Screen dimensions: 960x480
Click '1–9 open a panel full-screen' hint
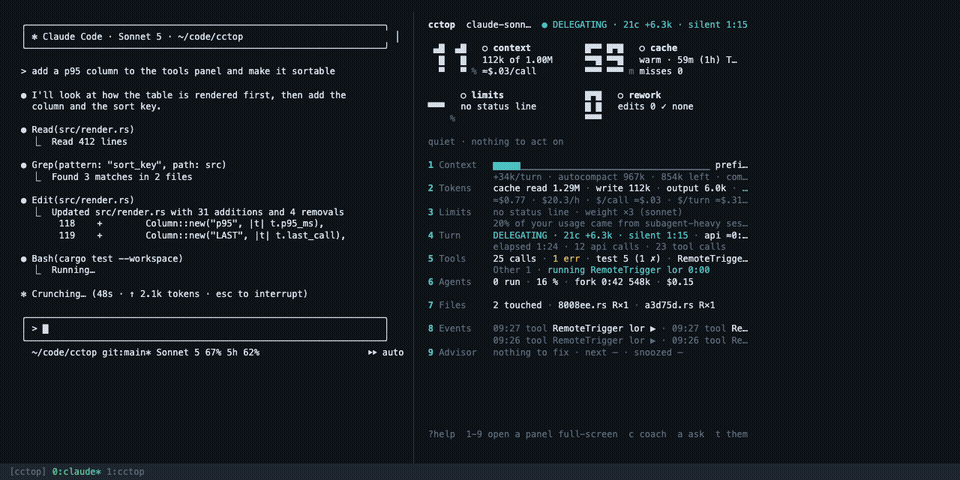(x=542, y=434)
